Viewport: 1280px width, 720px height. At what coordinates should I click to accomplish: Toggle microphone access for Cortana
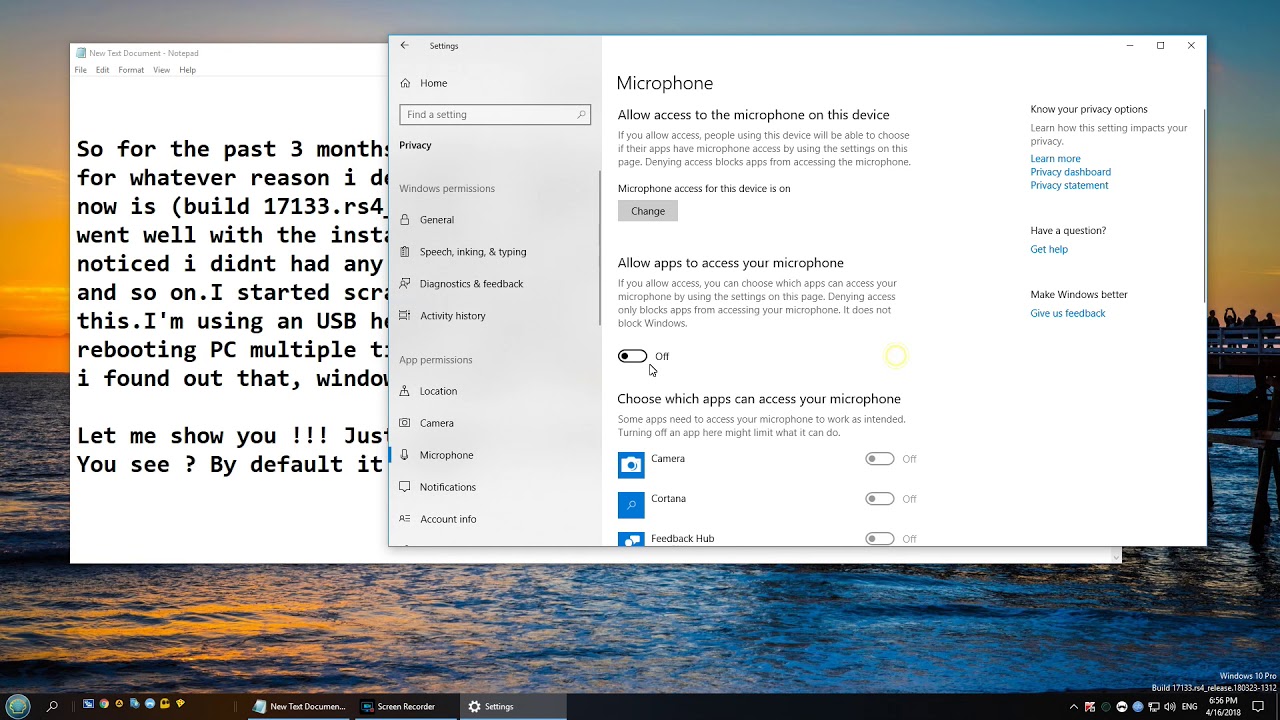[x=880, y=499]
